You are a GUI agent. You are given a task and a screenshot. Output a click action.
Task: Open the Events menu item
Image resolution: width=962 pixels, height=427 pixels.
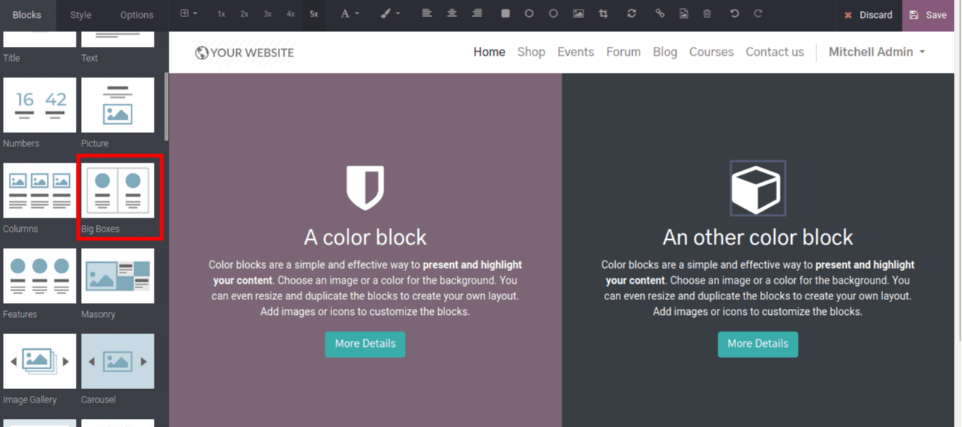coord(575,52)
